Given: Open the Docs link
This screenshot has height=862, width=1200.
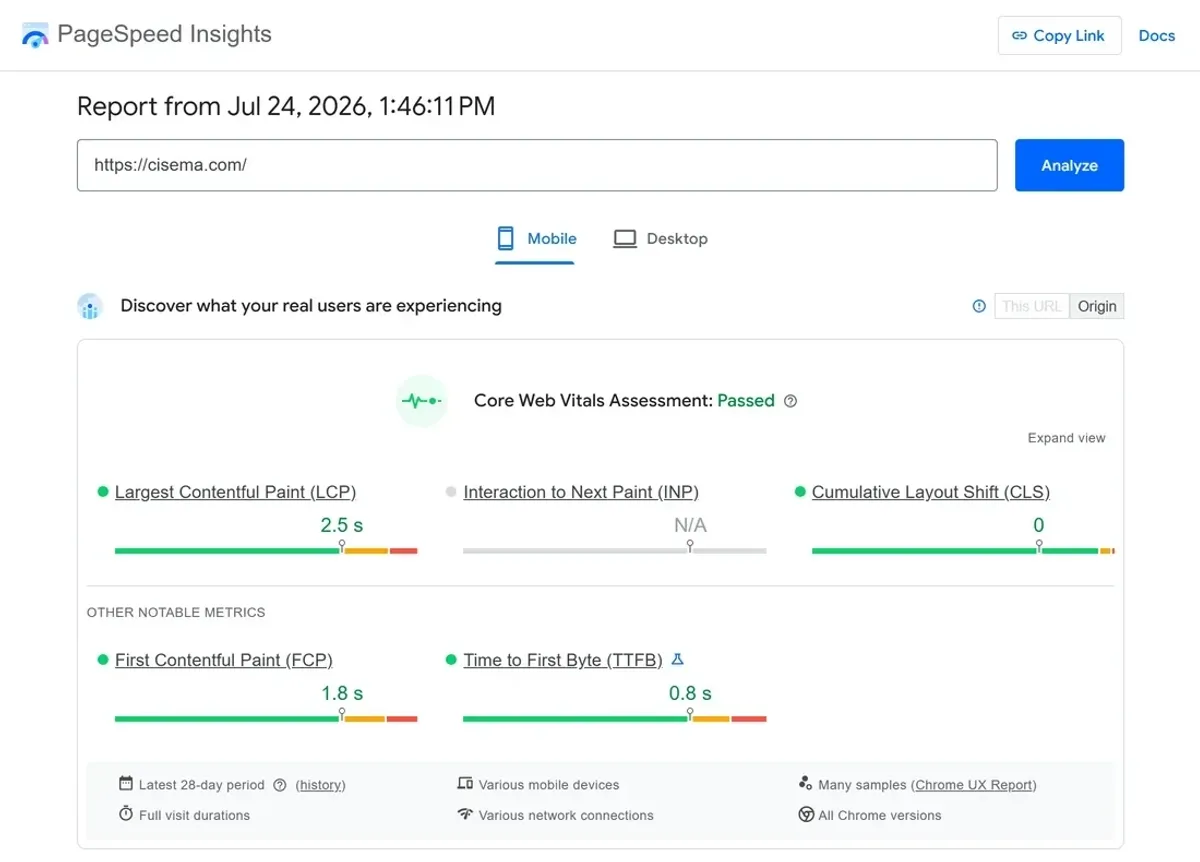Looking at the screenshot, I should 1157,36.
